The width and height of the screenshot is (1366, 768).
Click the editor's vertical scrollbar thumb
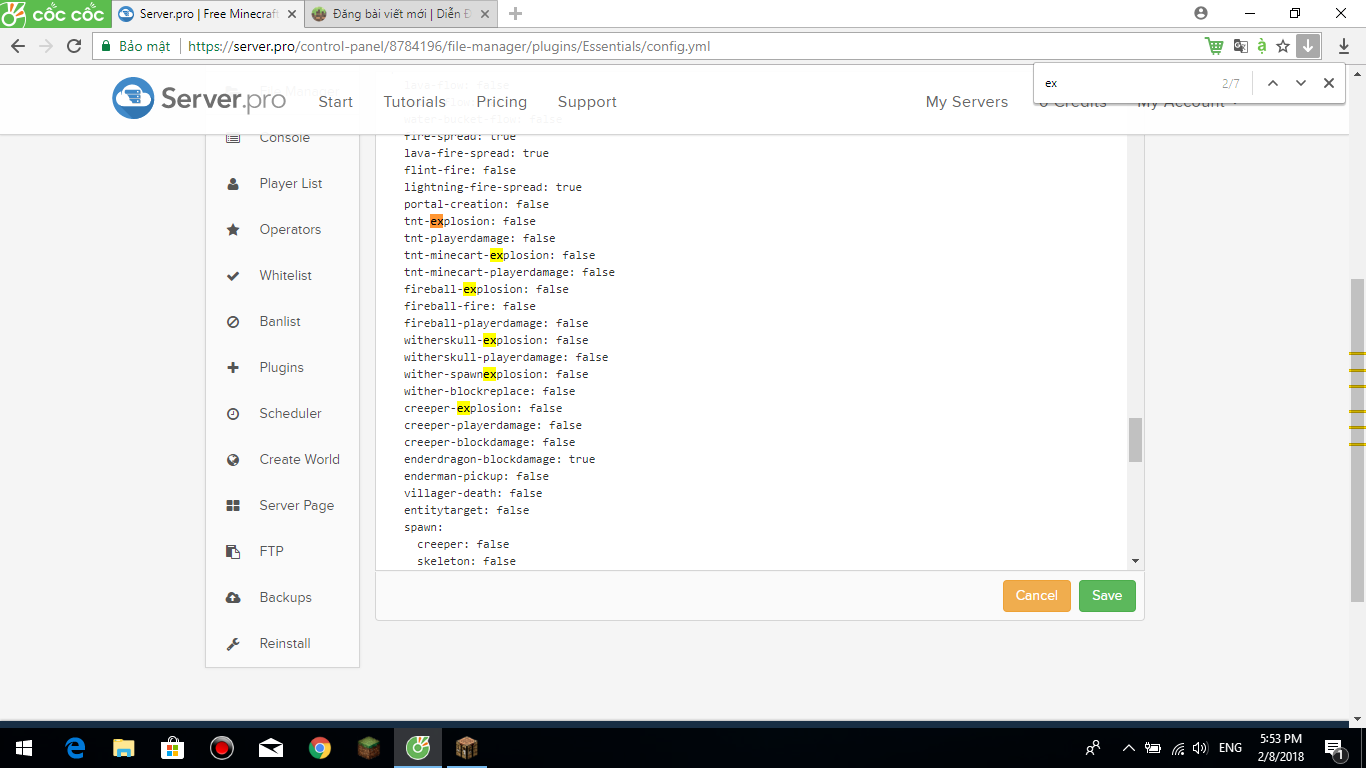tap(1135, 440)
